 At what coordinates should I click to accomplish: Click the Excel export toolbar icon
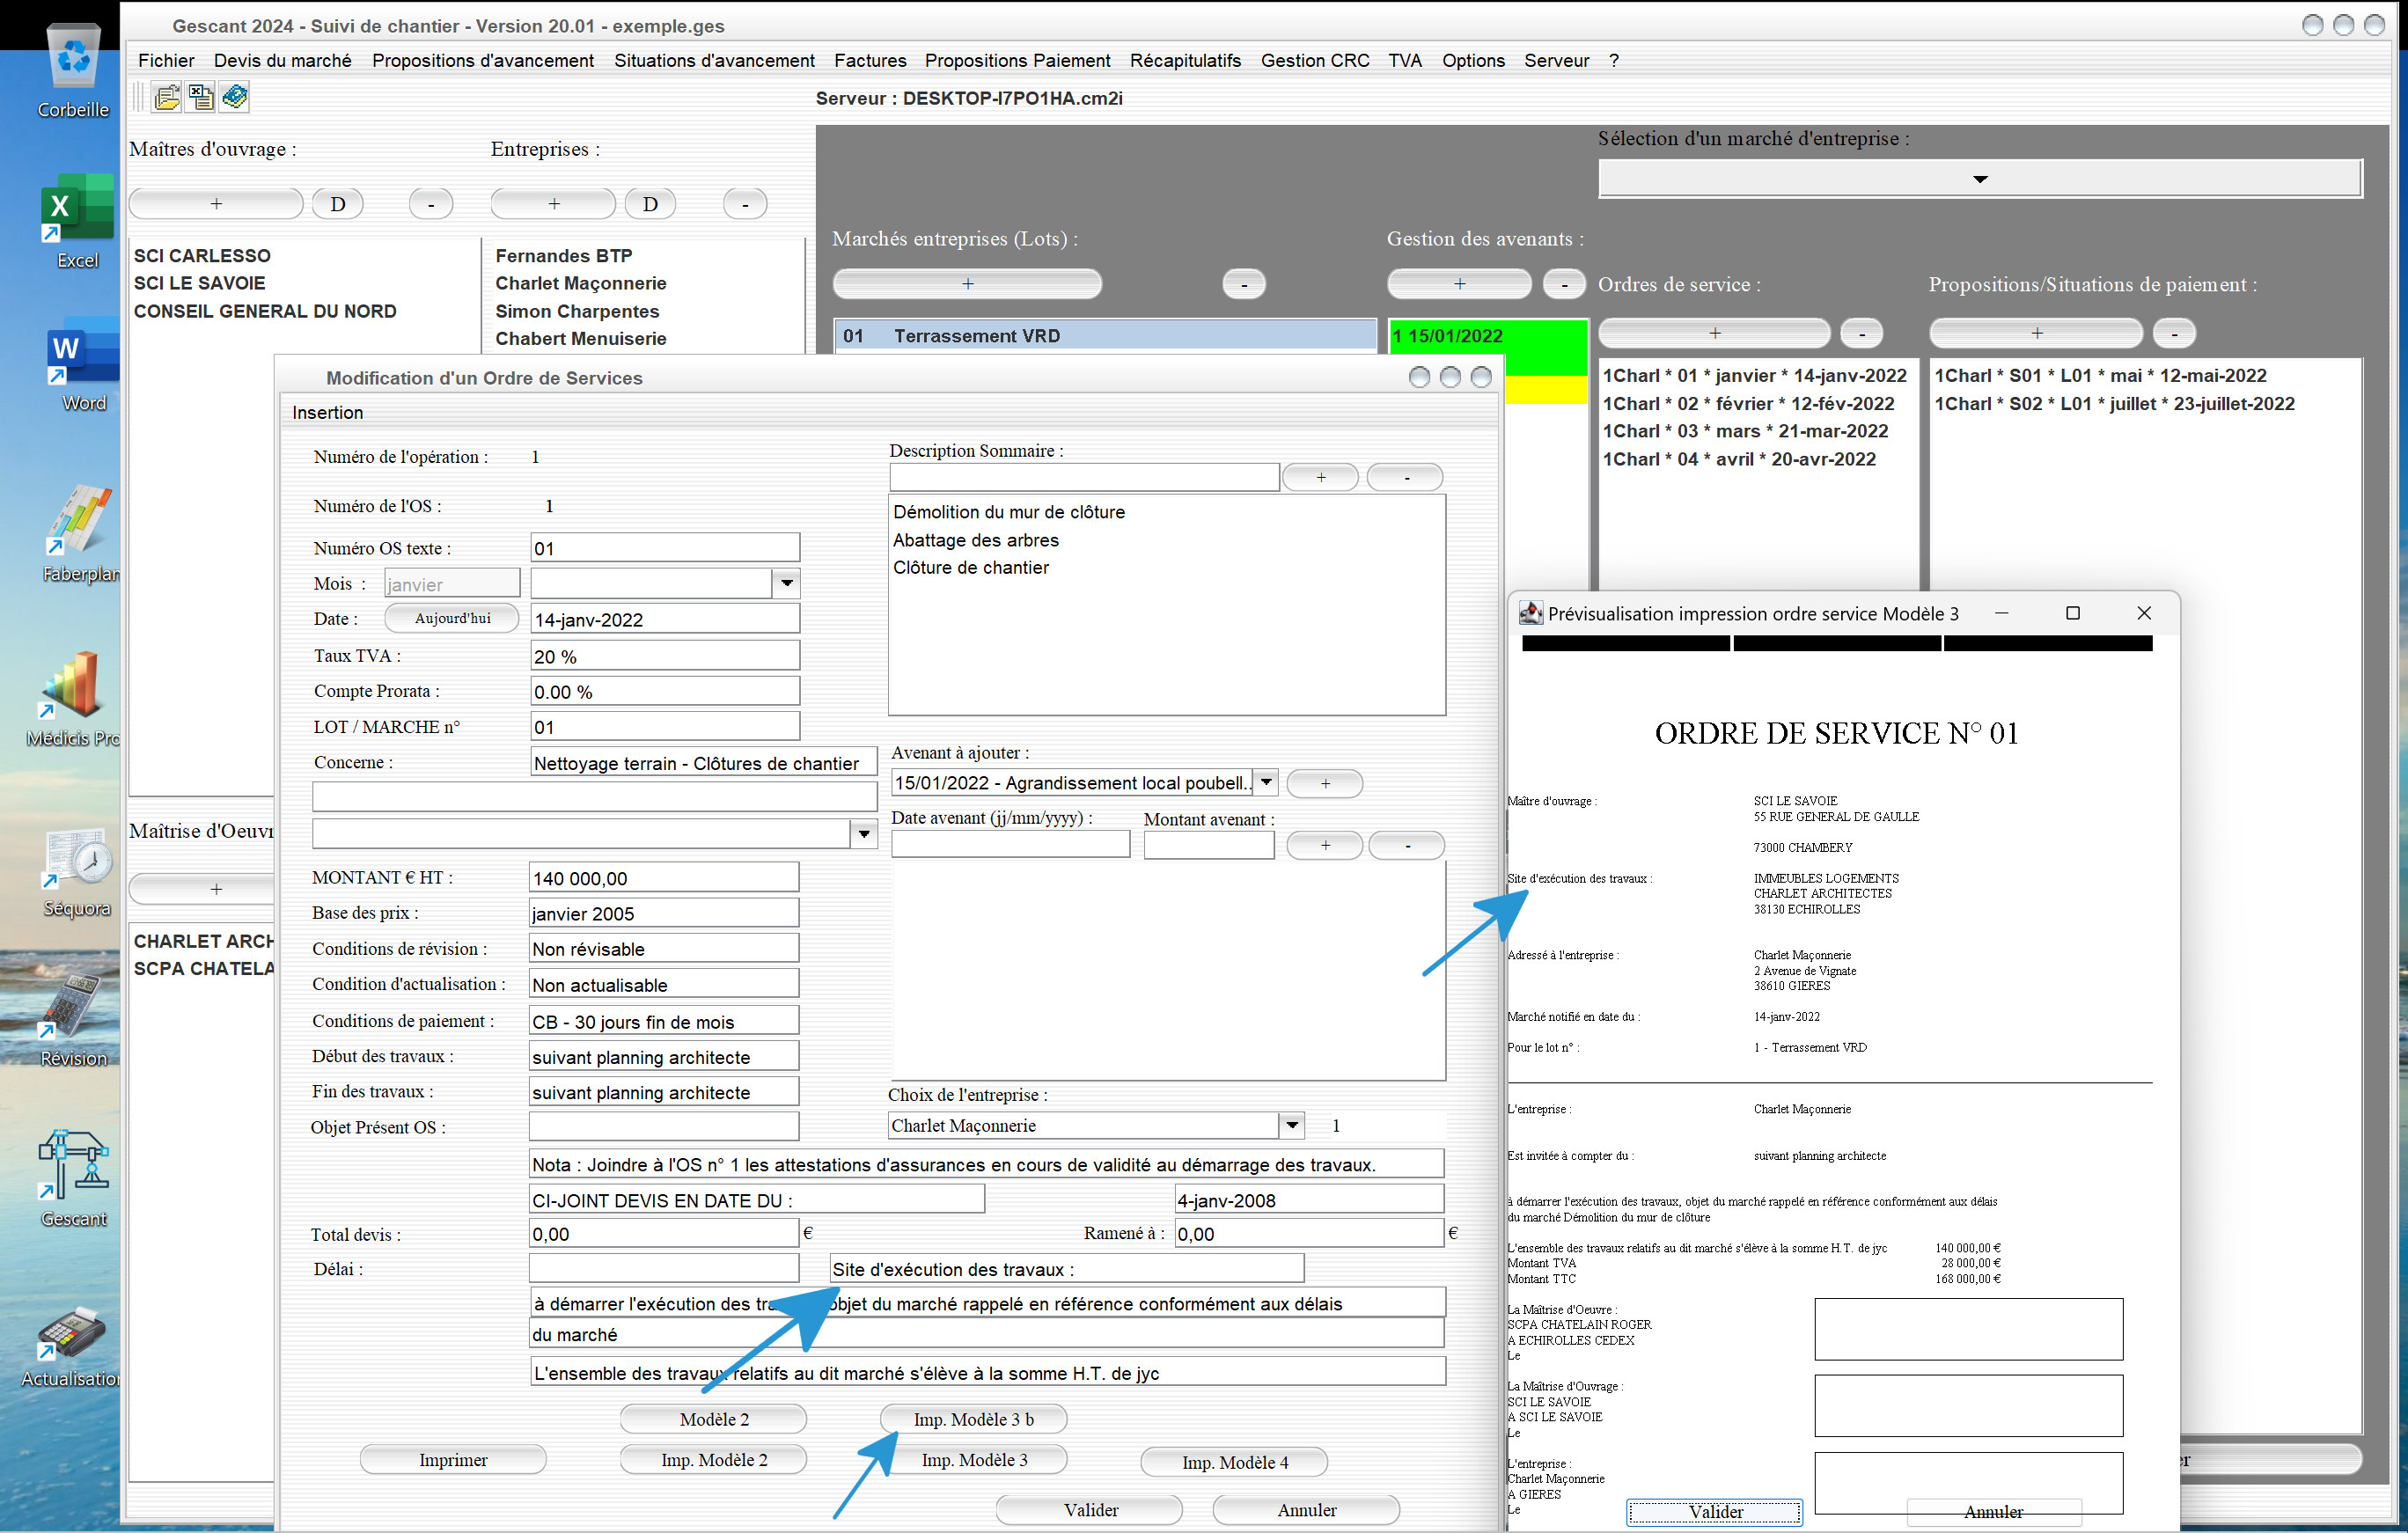tap(201, 97)
